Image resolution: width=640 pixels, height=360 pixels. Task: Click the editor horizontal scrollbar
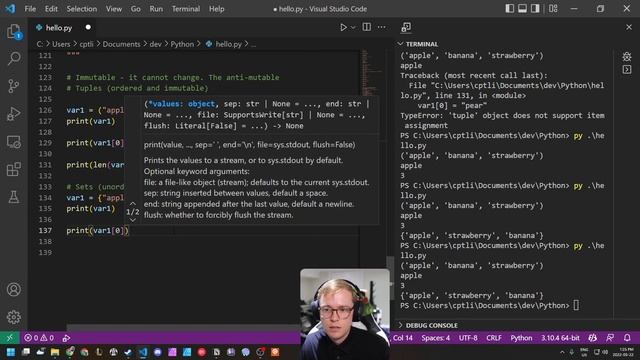pyautogui.click(x=183, y=328)
